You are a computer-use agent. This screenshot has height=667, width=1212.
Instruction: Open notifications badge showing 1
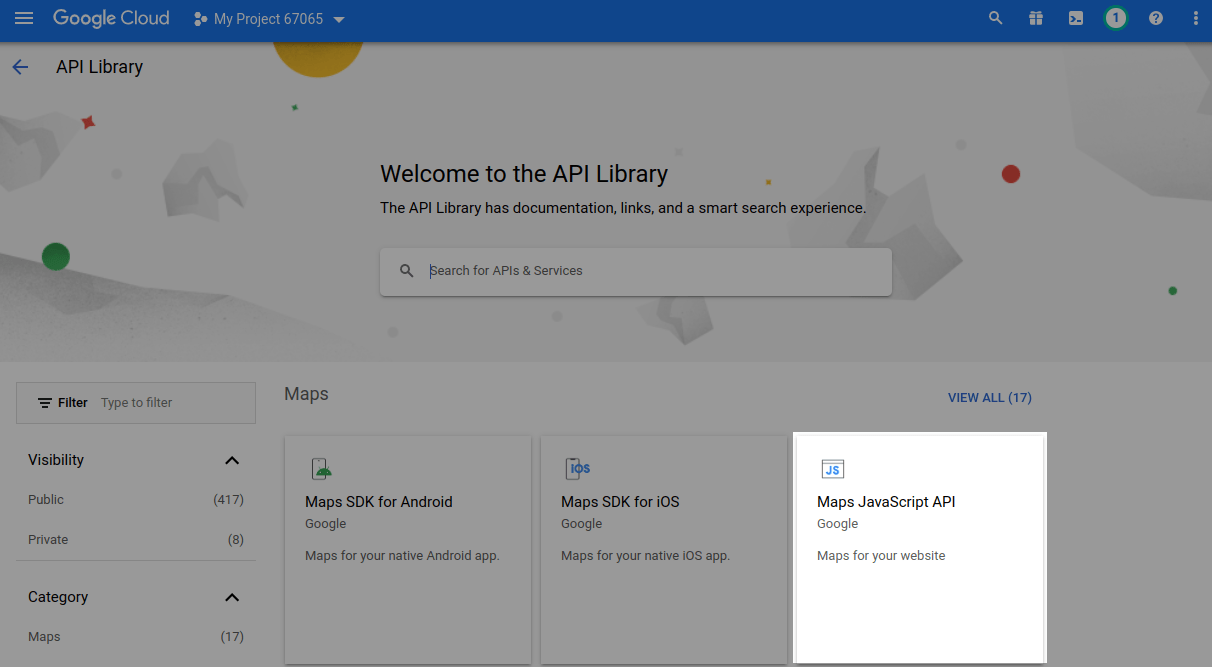[1116, 18]
